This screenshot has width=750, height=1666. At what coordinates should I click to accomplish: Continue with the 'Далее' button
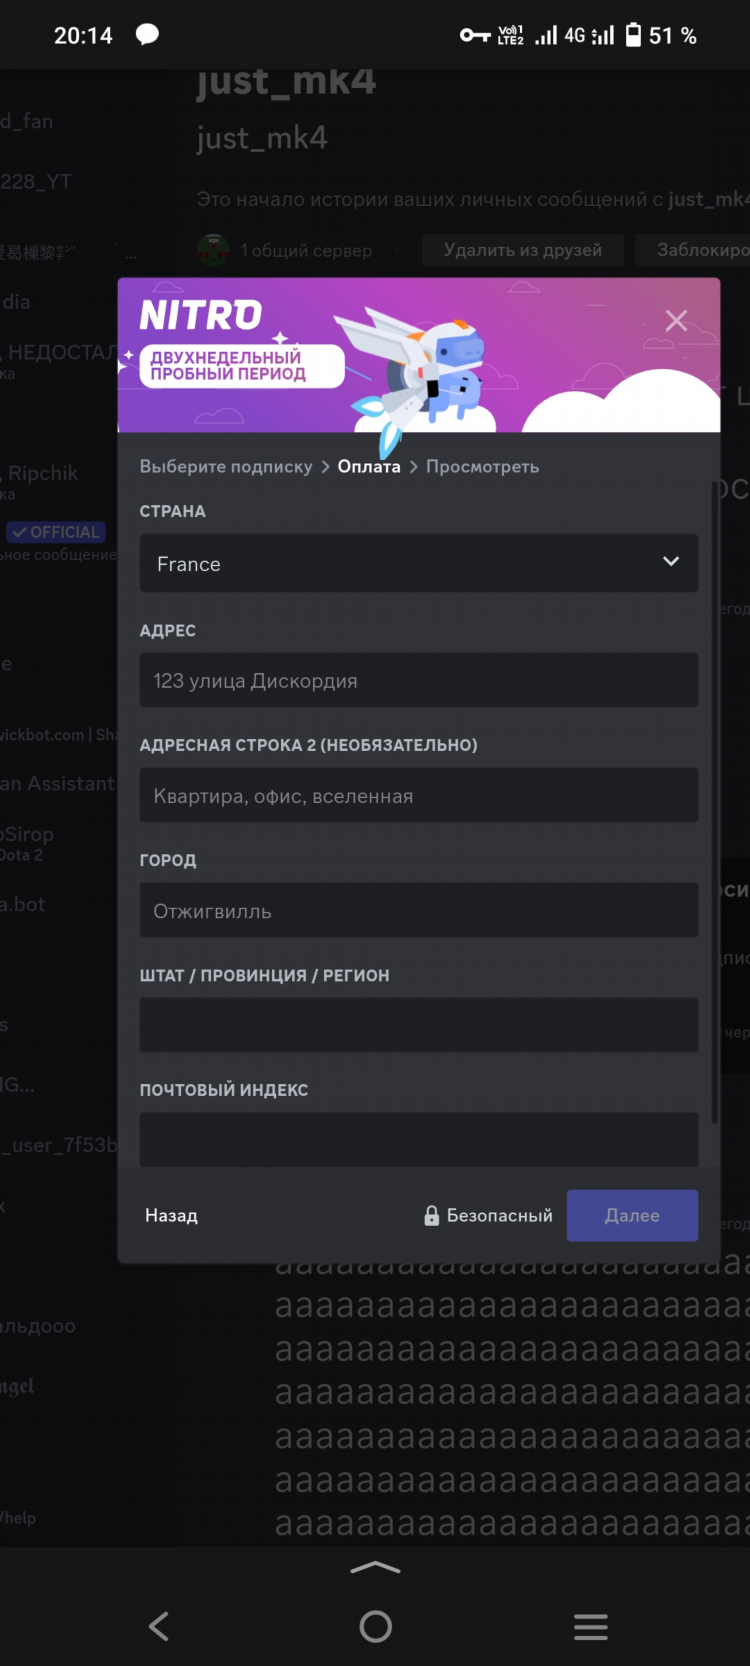pos(632,1216)
